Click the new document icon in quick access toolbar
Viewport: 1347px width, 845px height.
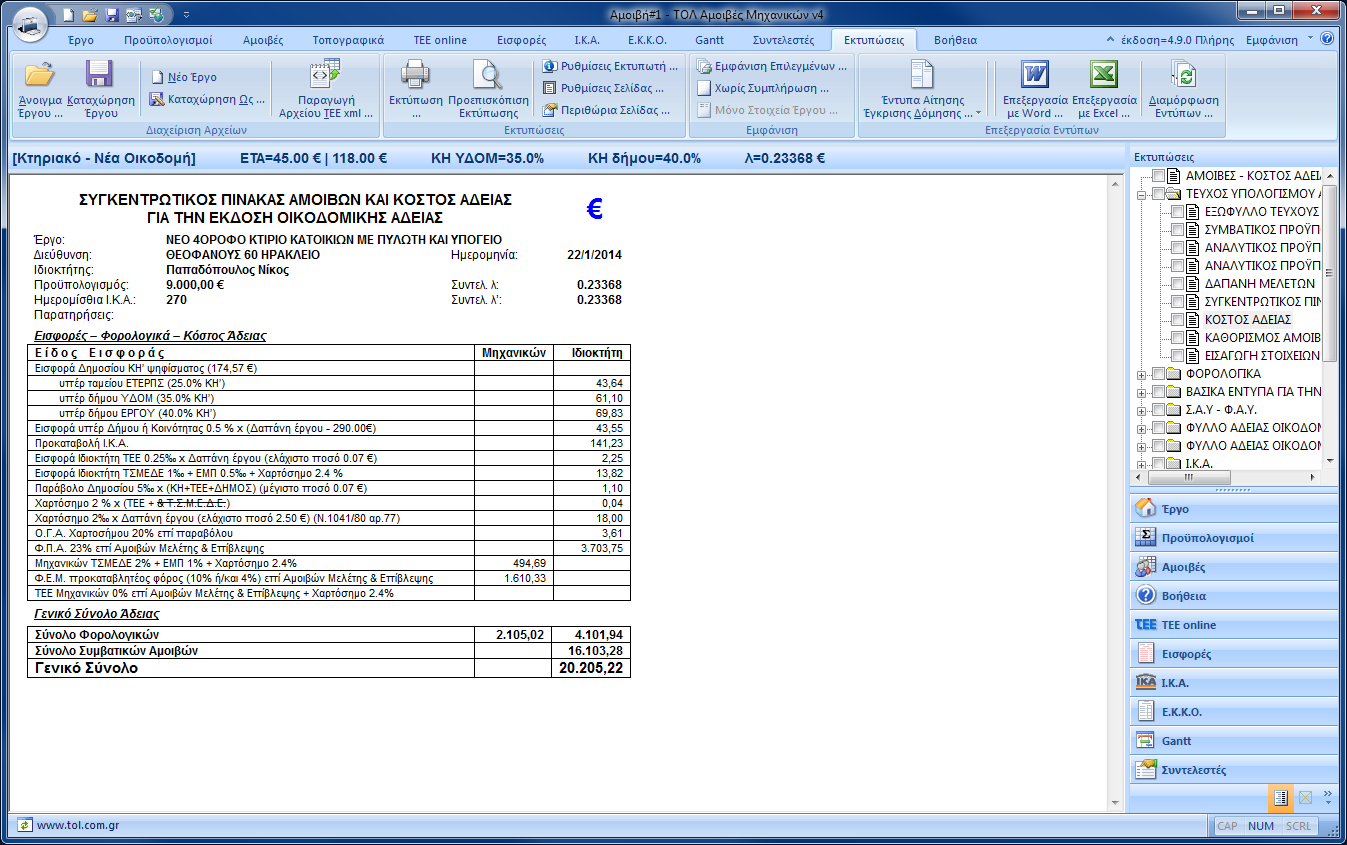[67, 15]
